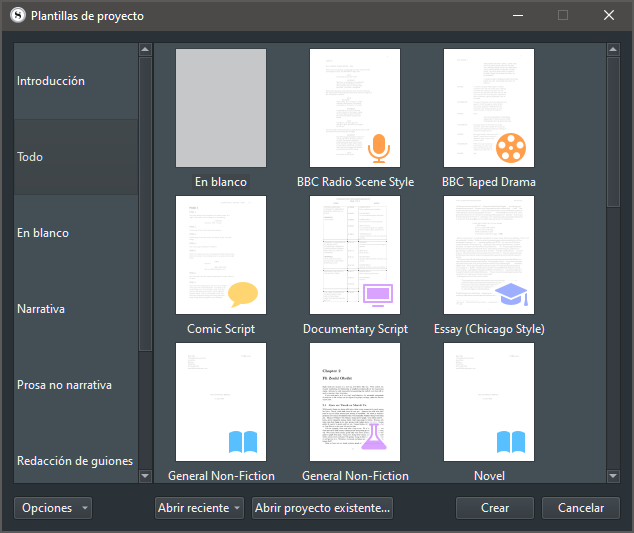Image resolution: width=634 pixels, height=533 pixels.
Task: Open the Introducción category
Action: tap(76, 81)
